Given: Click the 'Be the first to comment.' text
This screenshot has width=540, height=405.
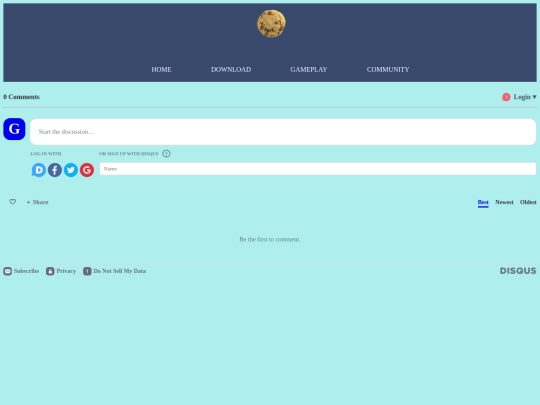Looking at the screenshot, I should point(270,239).
